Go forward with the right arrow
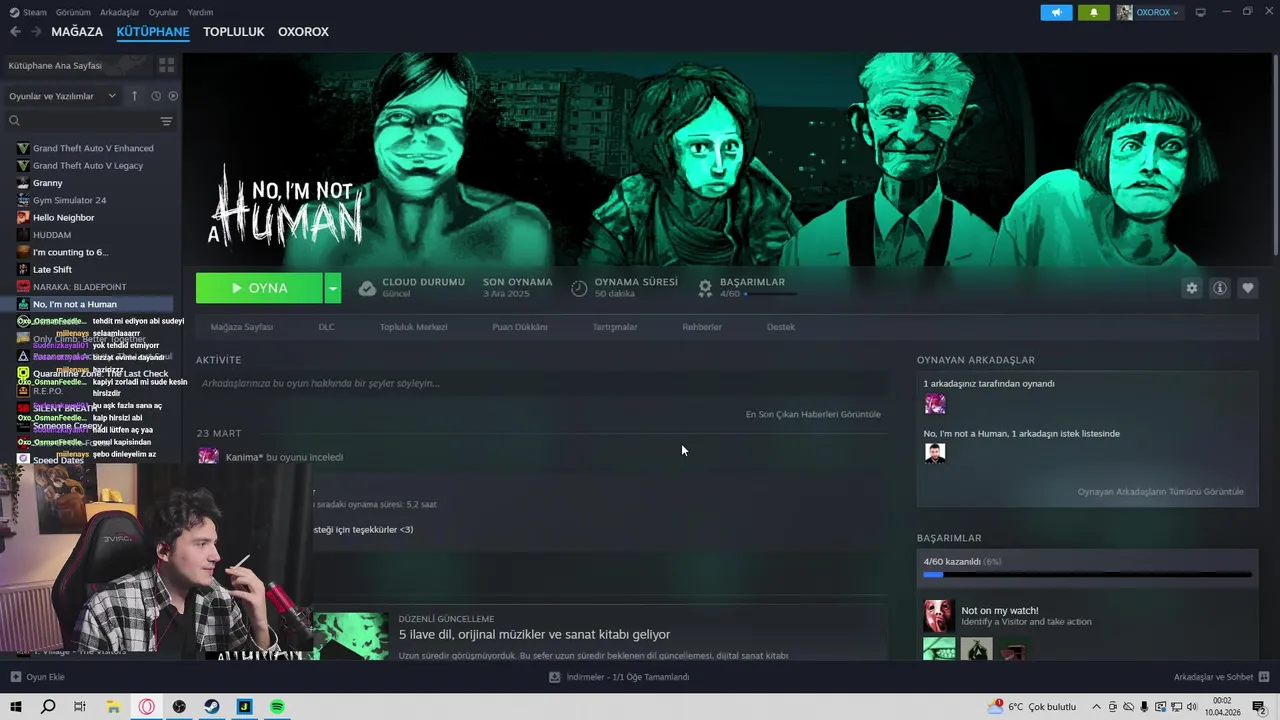 (36, 32)
